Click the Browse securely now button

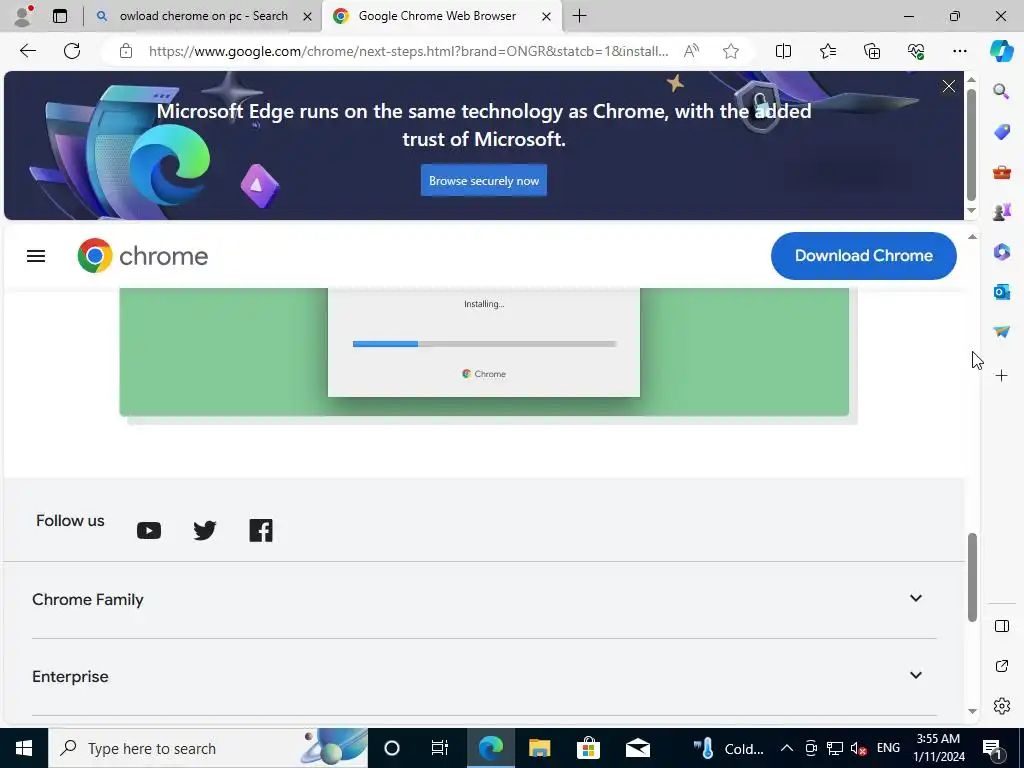pyautogui.click(x=484, y=181)
